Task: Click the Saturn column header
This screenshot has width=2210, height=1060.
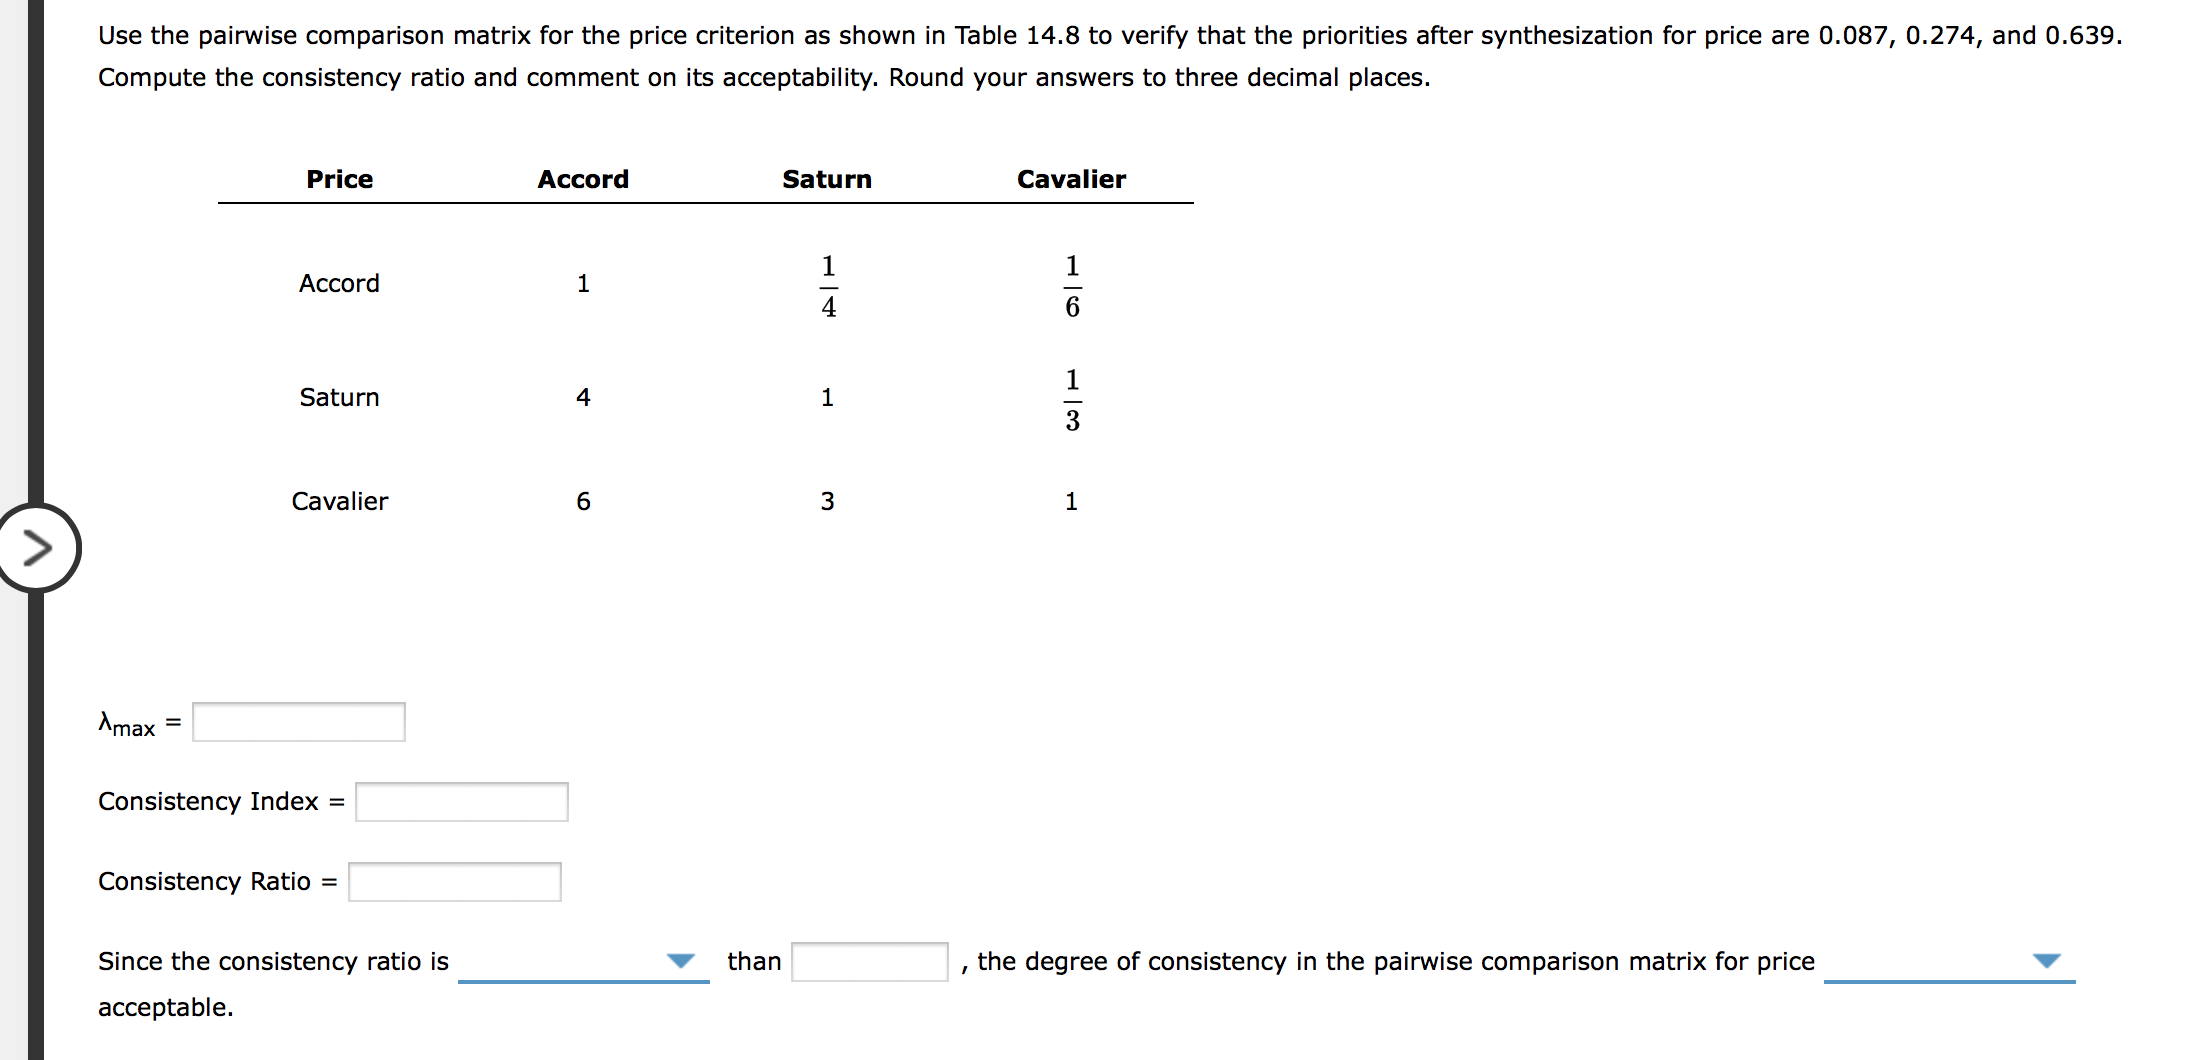Action: pos(827,179)
